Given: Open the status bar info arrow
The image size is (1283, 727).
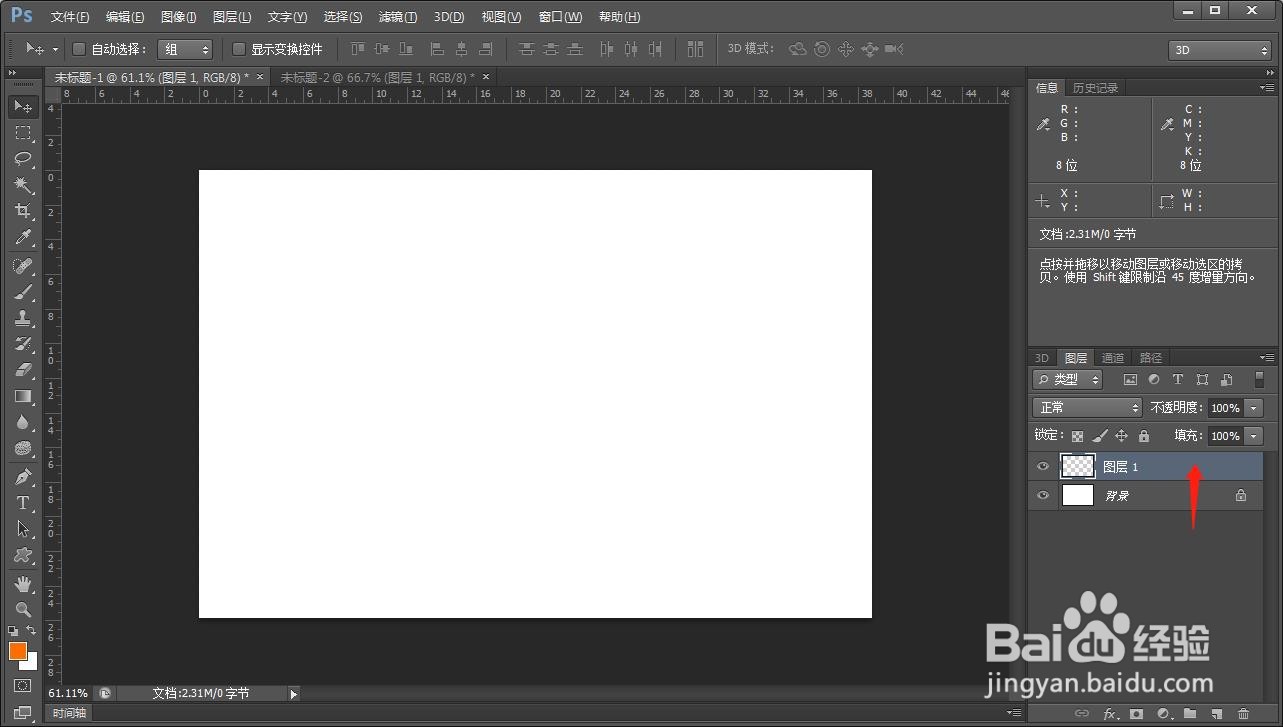Looking at the screenshot, I should coord(294,693).
